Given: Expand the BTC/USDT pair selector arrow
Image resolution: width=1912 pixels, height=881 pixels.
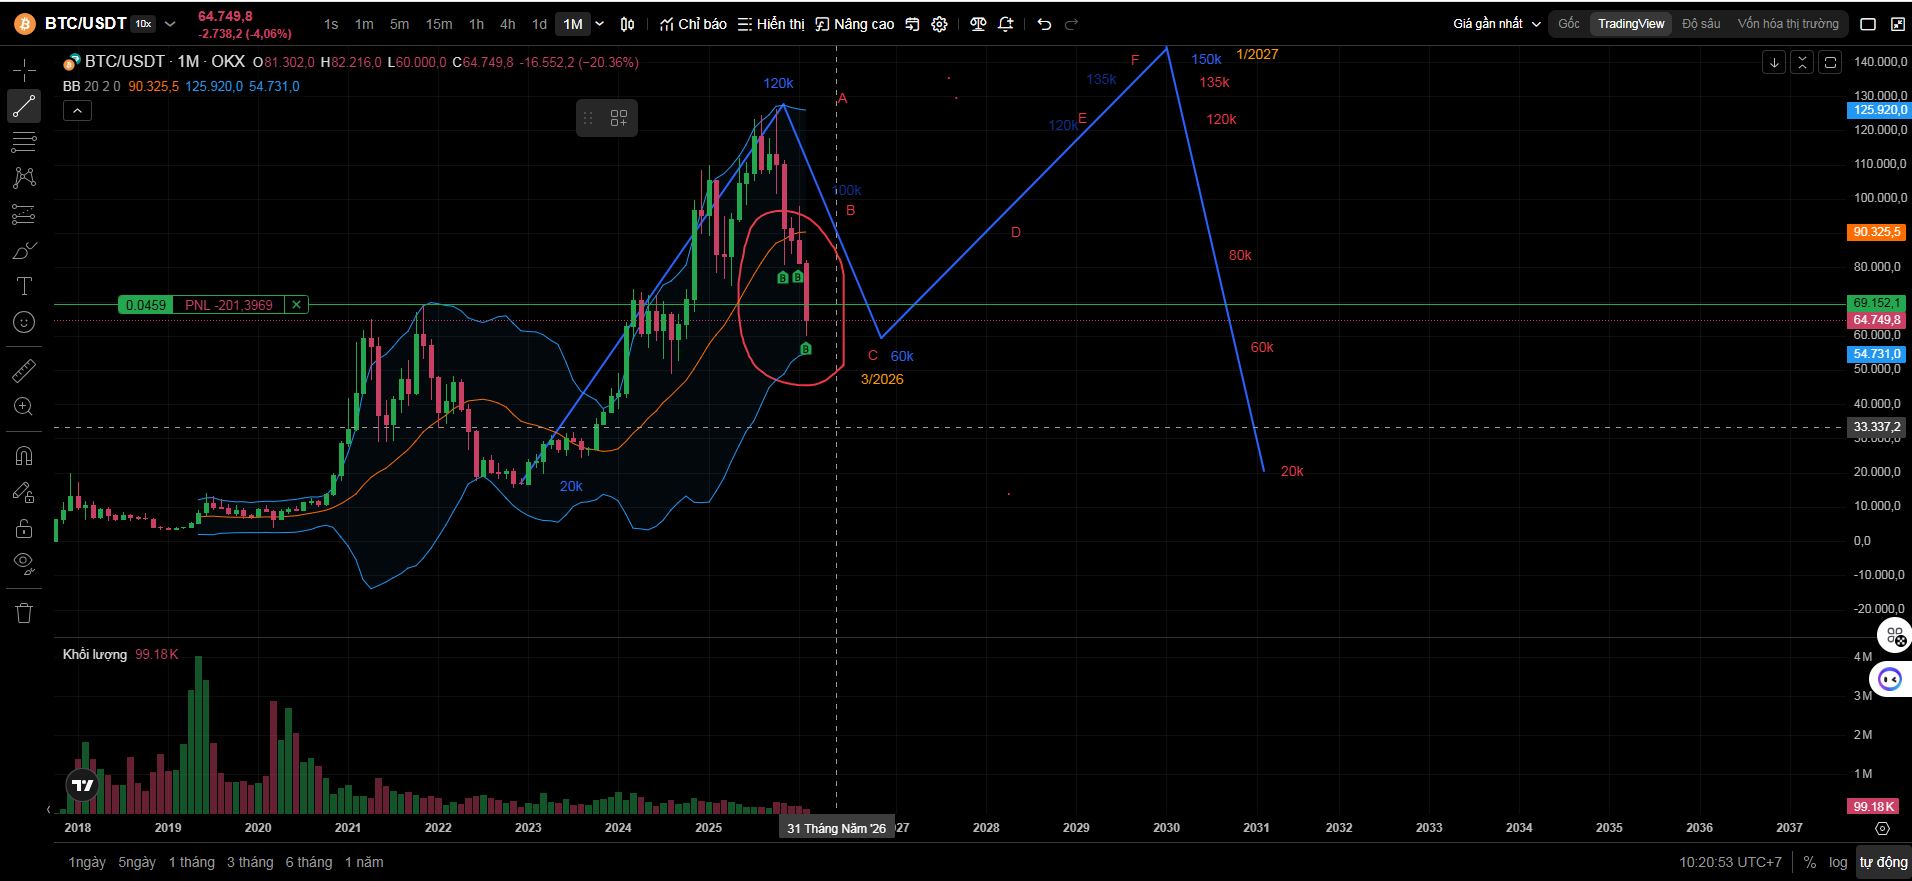Looking at the screenshot, I should click(170, 24).
